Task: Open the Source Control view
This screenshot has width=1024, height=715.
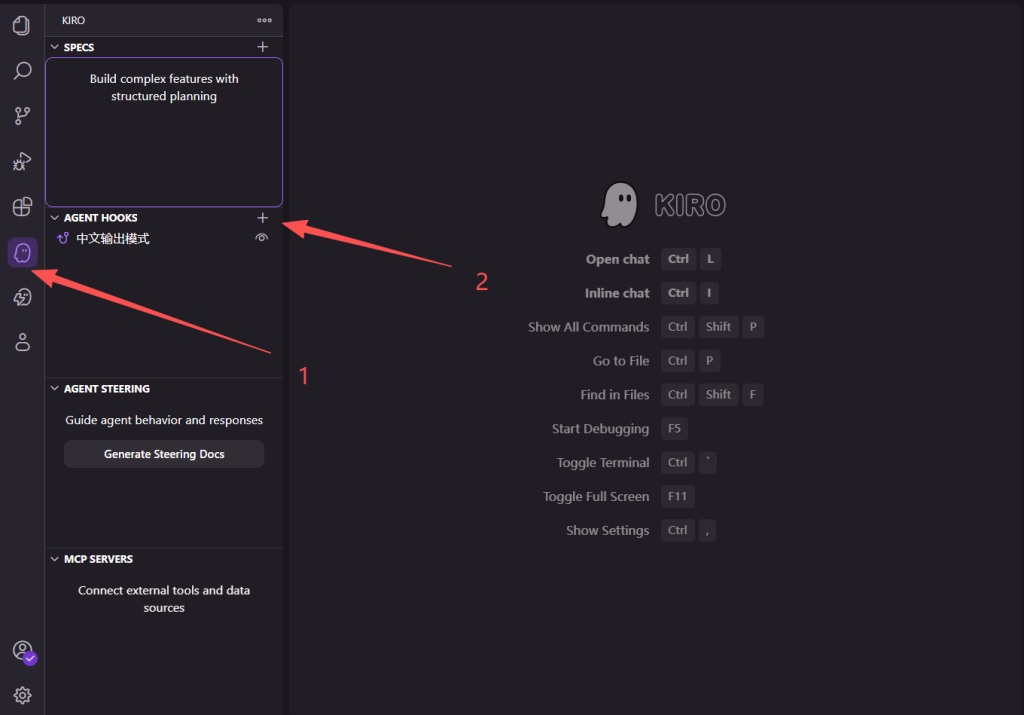Action: pyautogui.click(x=22, y=116)
